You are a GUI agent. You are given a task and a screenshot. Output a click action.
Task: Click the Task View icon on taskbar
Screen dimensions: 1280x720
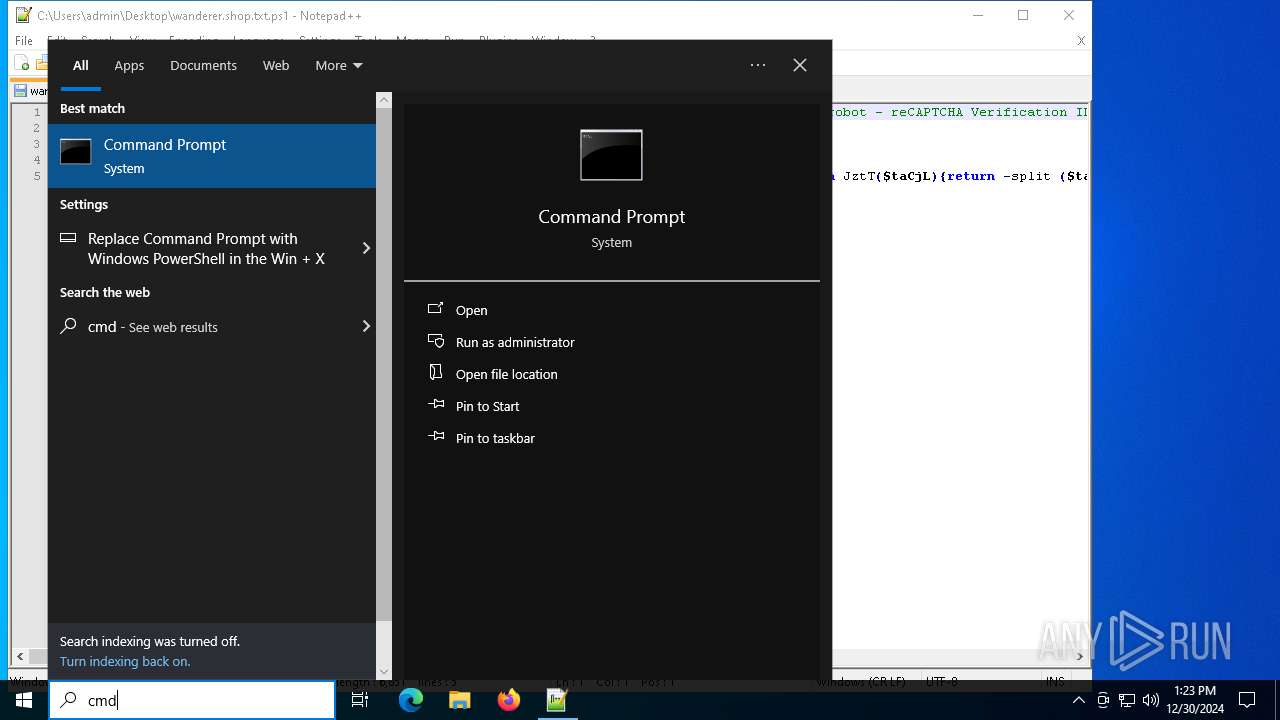coord(360,700)
